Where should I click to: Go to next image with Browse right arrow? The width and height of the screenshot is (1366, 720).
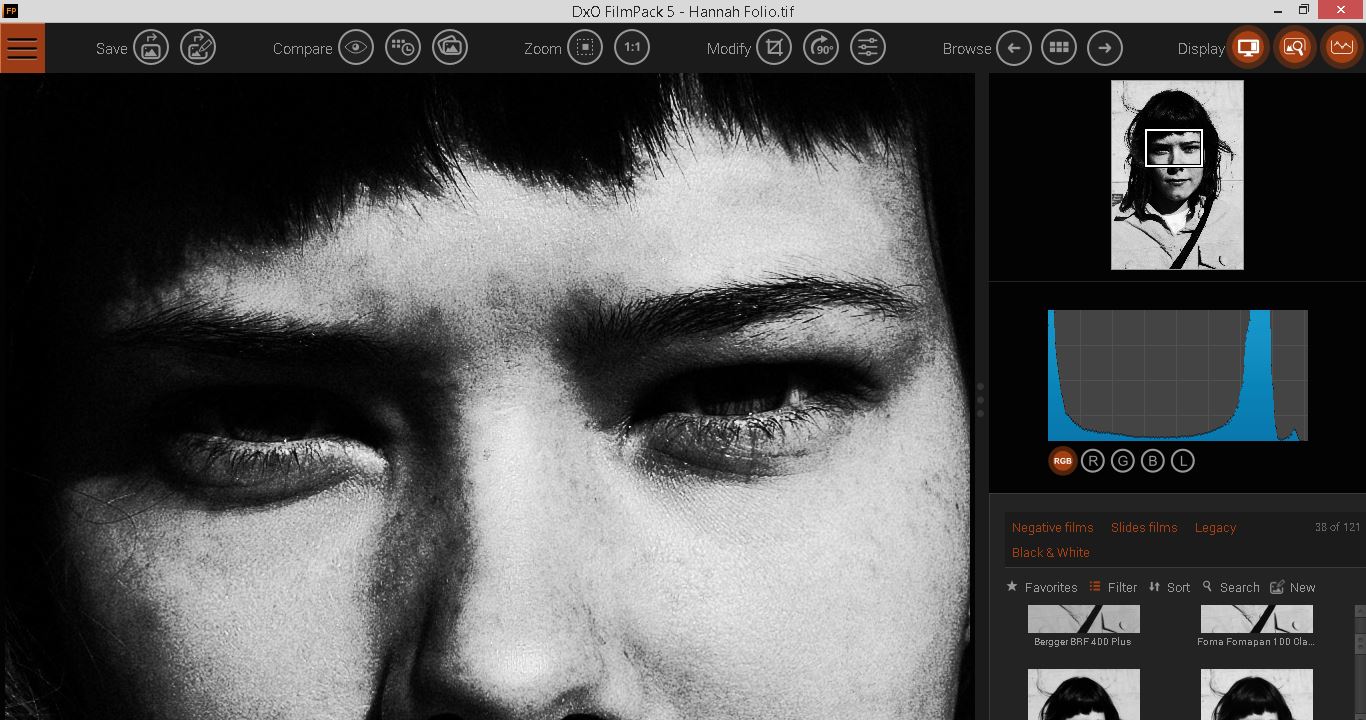pos(1104,48)
